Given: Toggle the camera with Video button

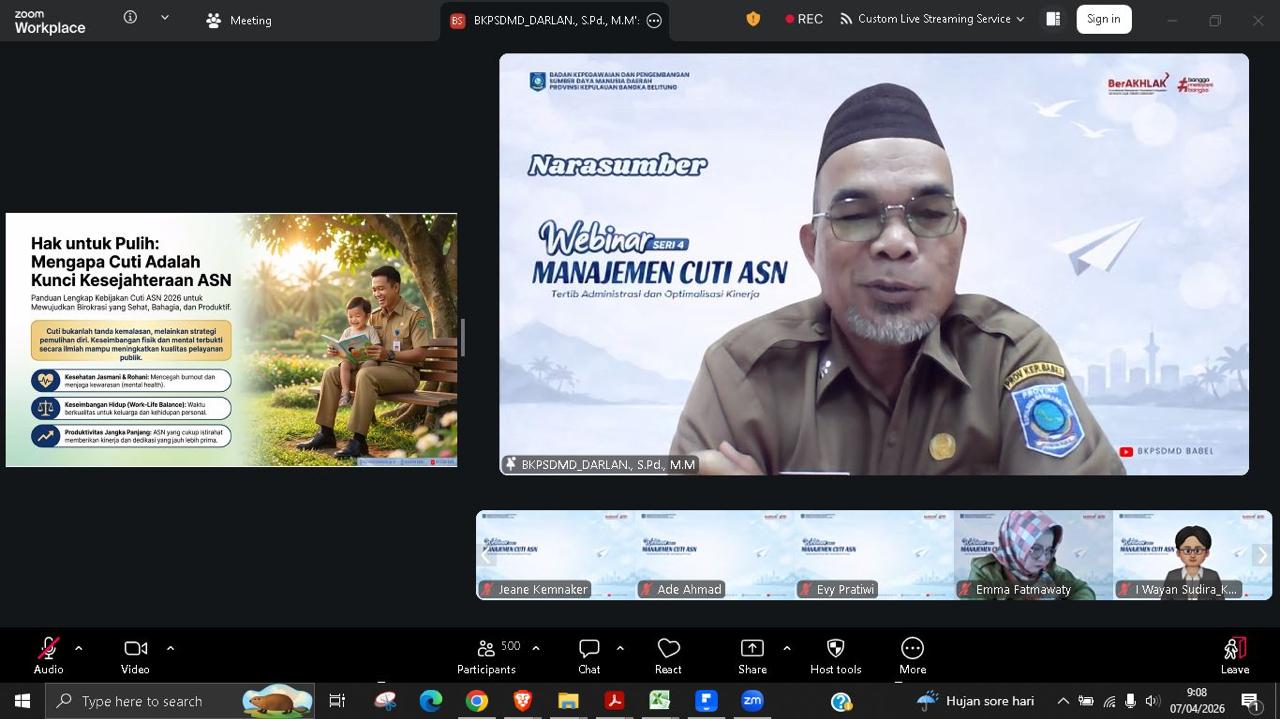Looking at the screenshot, I should (x=135, y=655).
